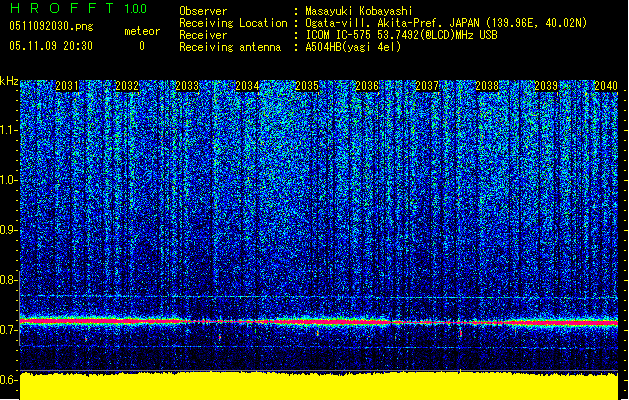The width and height of the screenshot is (629, 400).
Task: Click the 2035 time marker
Action: [x=307, y=86]
